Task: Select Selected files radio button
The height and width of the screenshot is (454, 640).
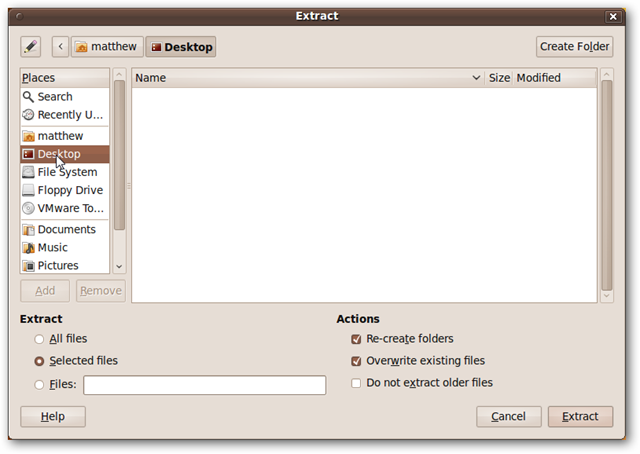Action: click(39, 361)
